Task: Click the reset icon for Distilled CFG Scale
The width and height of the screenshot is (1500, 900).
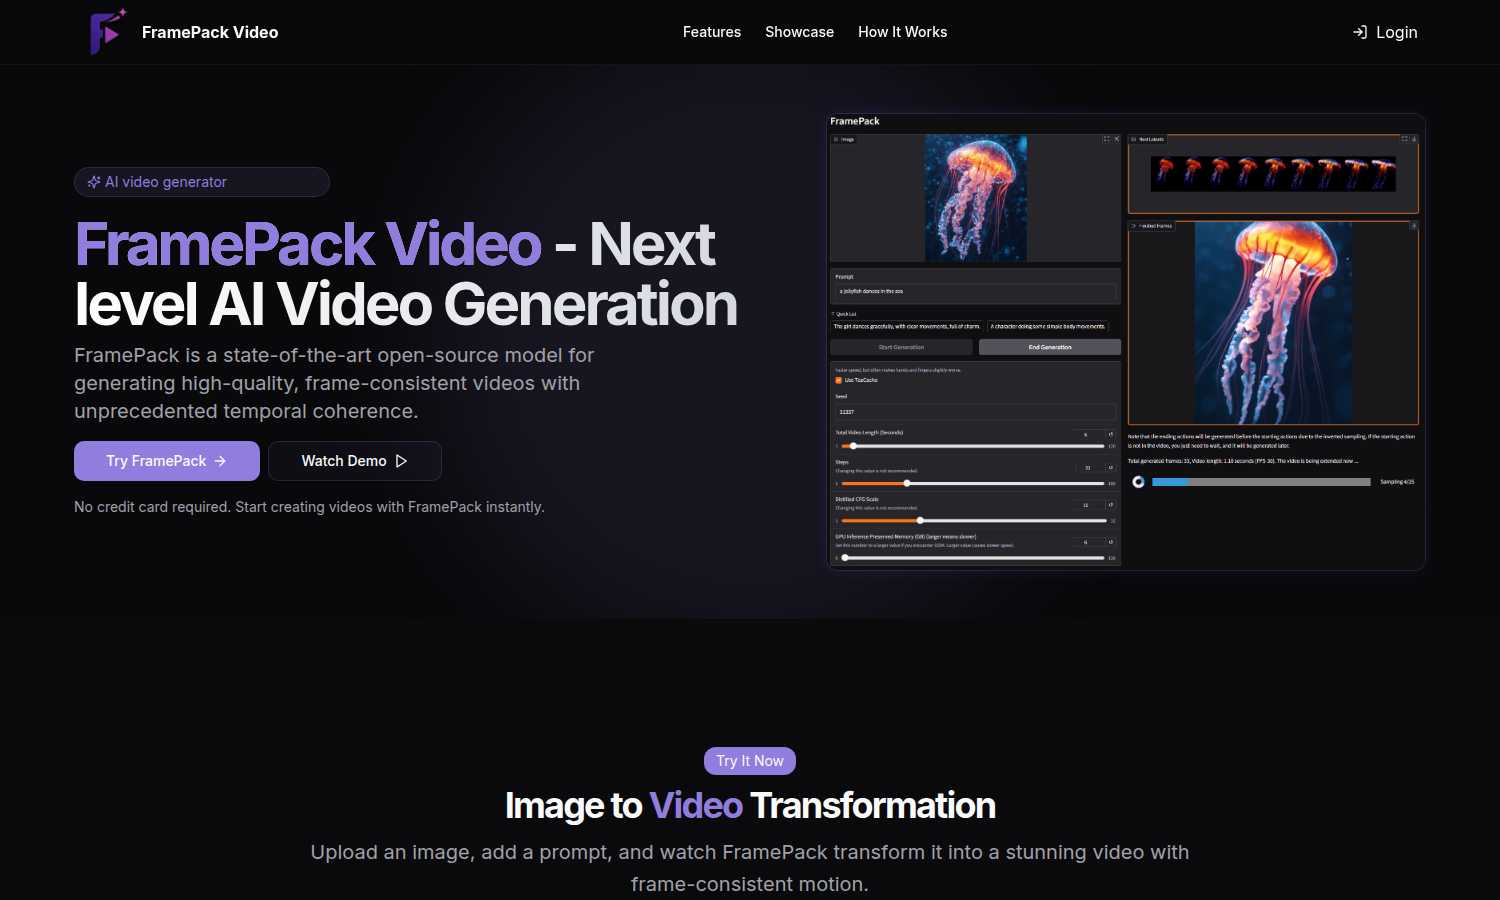Action: pyautogui.click(x=1111, y=505)
